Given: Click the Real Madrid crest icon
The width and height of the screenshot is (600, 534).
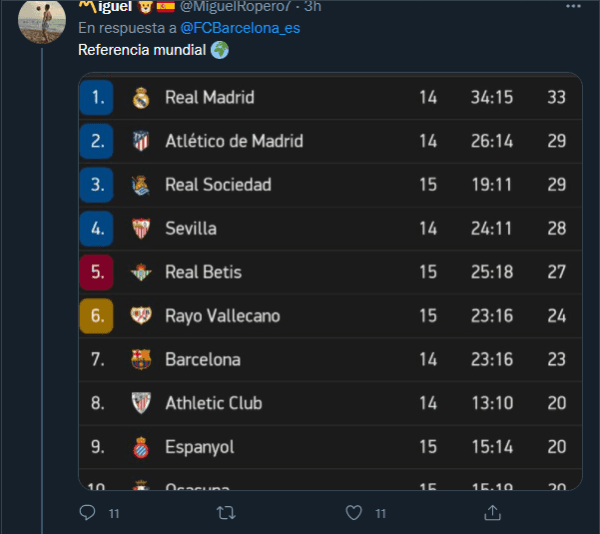Looking at the screenshot, I should pyautogui.click(x=141, y=98).
